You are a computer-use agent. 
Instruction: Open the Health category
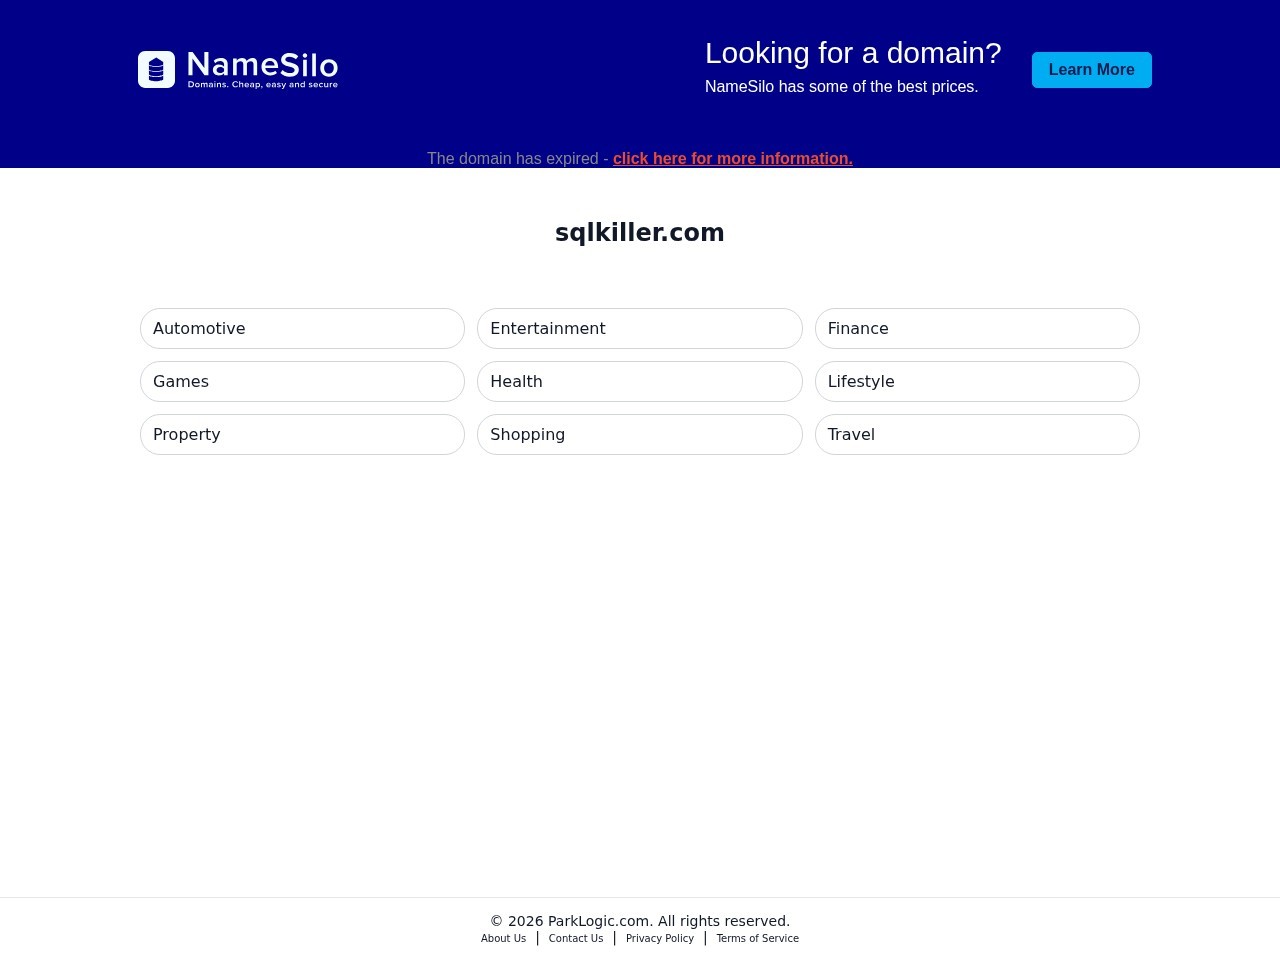639,381
